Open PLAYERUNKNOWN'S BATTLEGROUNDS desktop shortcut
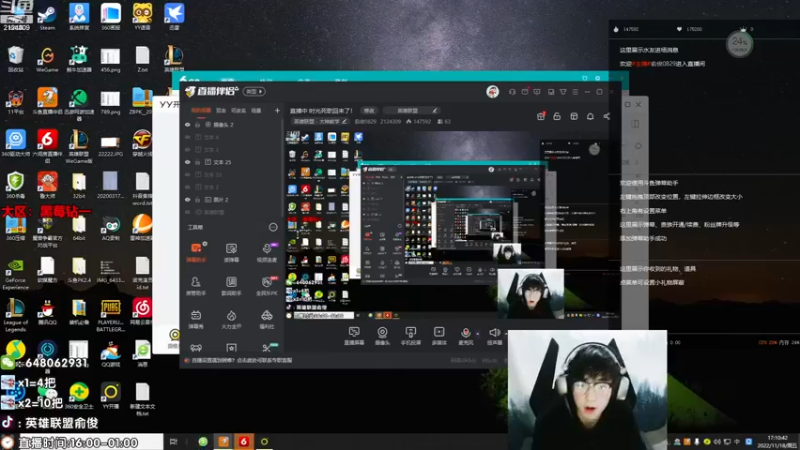 pyautogui.click(x=110, y=315)
